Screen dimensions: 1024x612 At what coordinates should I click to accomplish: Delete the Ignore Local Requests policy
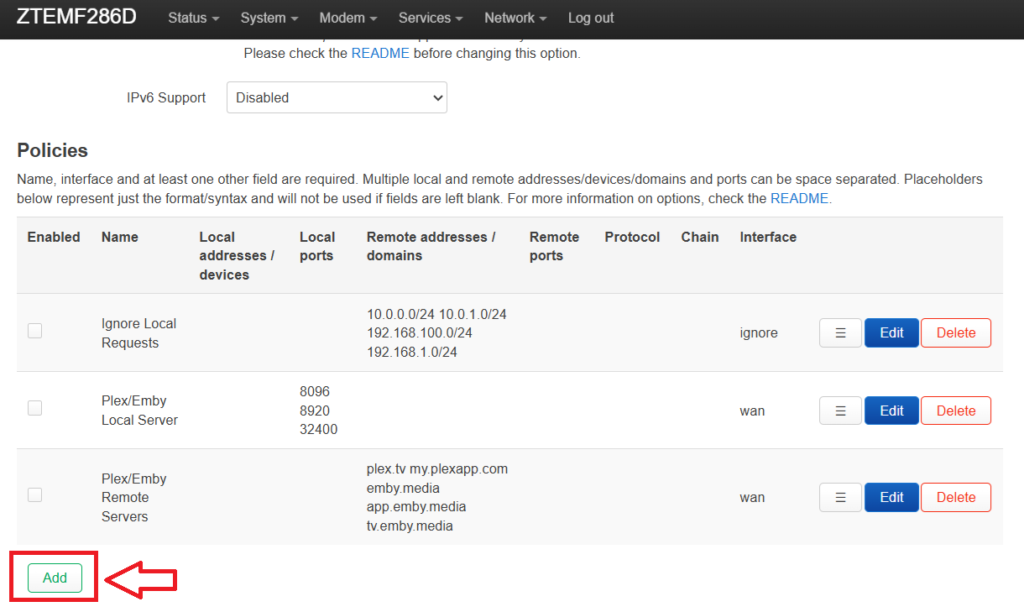tap(955, 333)
